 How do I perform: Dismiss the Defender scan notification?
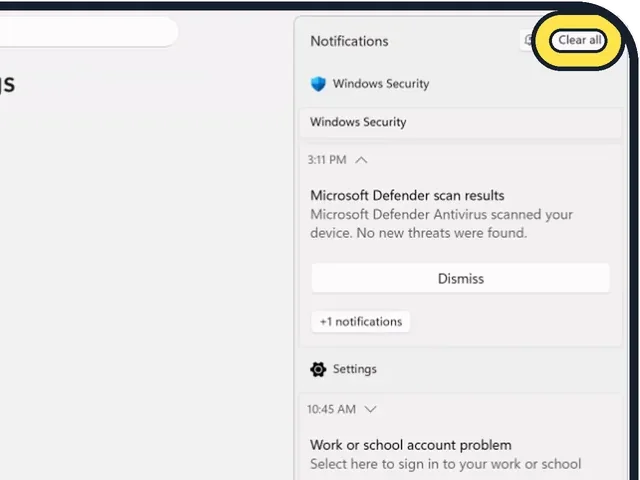460,279
